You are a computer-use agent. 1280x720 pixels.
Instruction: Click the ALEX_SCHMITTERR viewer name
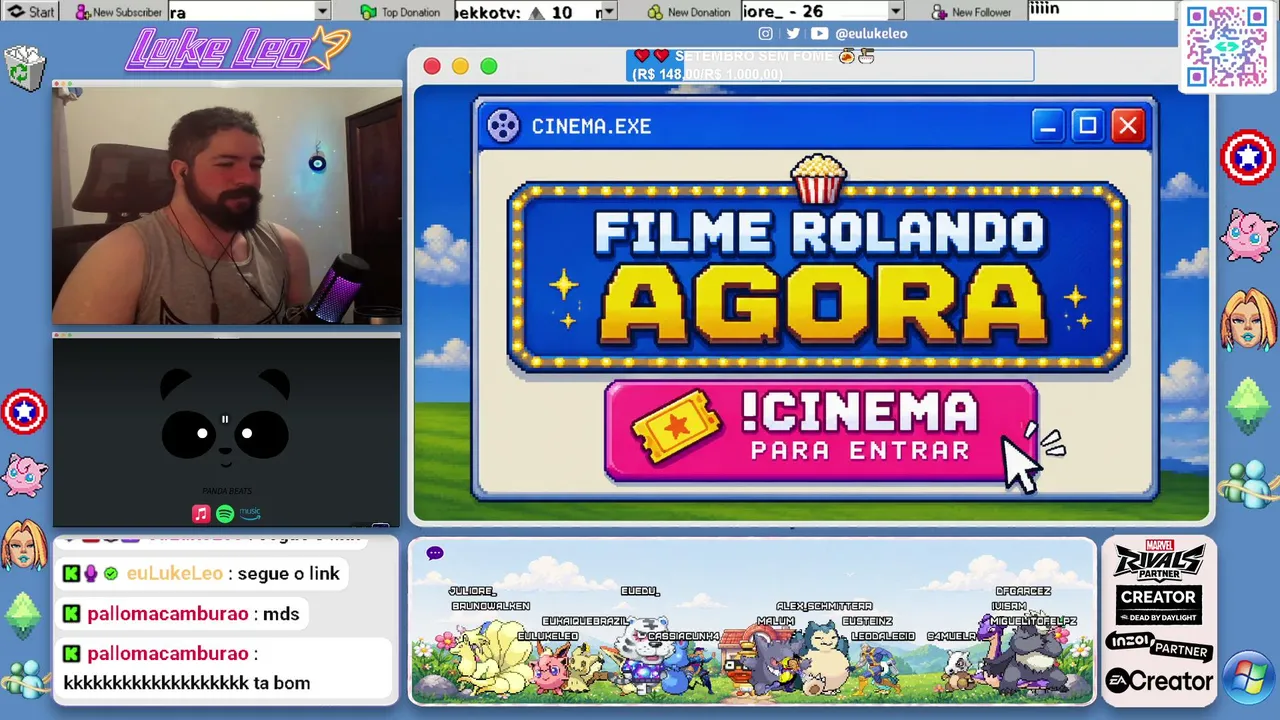pos(824,606)
